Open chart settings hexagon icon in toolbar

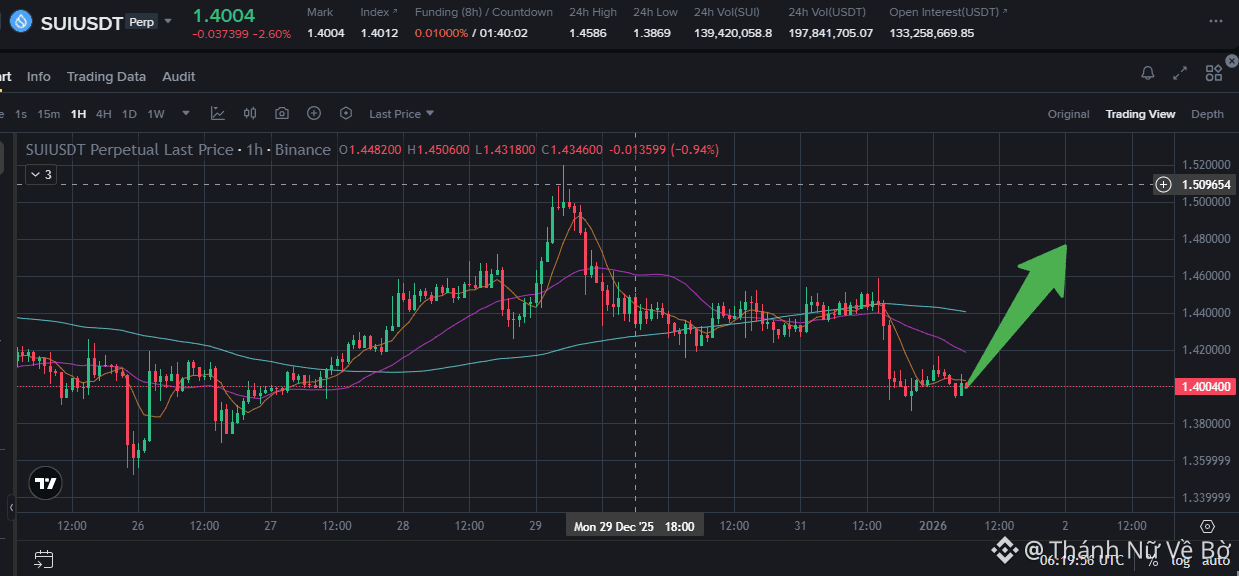346,113
